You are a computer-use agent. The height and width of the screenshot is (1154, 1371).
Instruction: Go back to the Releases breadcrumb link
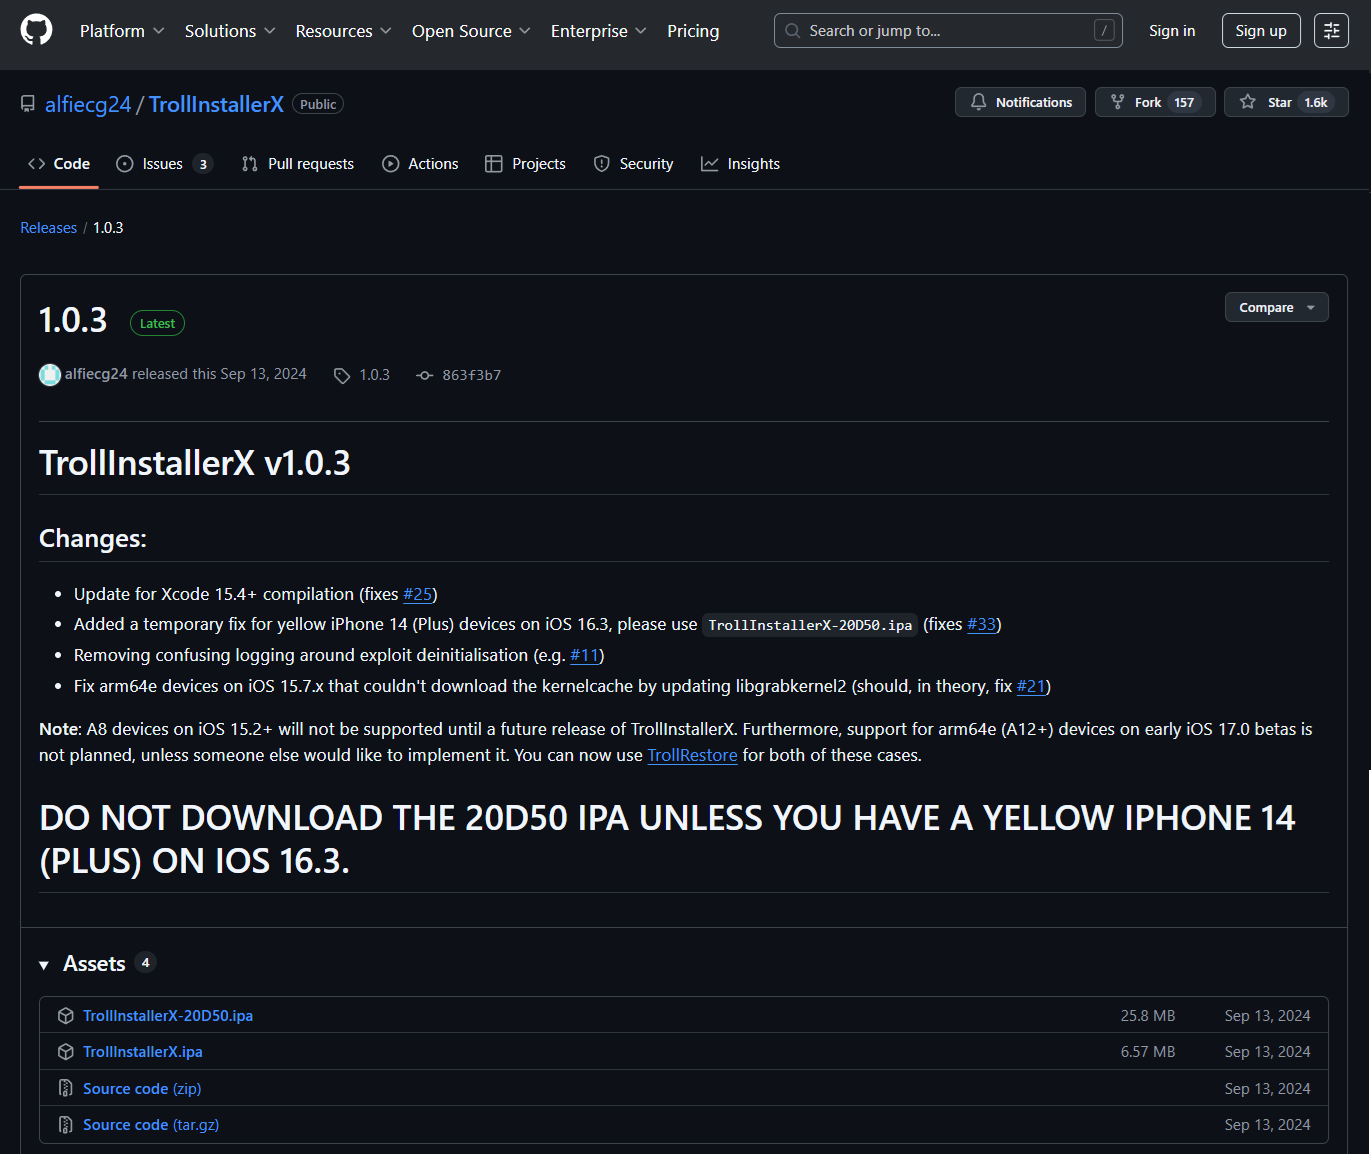tap(48, 228)
